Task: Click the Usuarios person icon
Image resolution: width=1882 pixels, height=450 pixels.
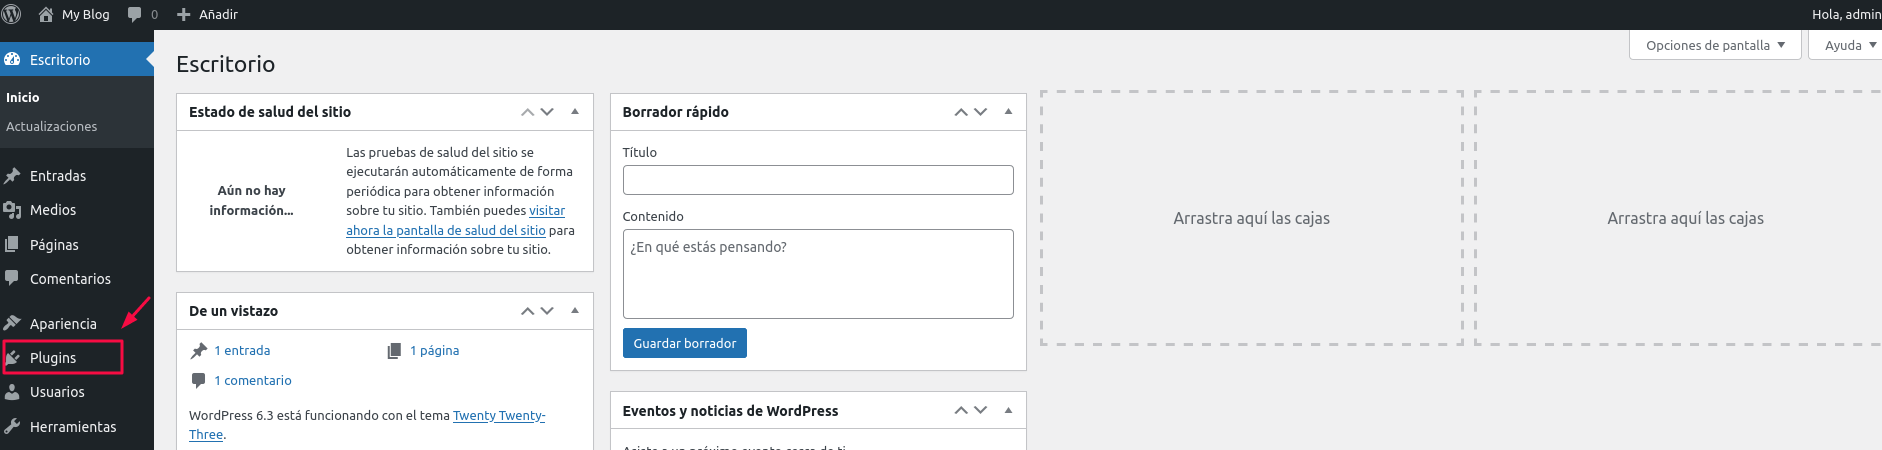Action: pos(12,392)
